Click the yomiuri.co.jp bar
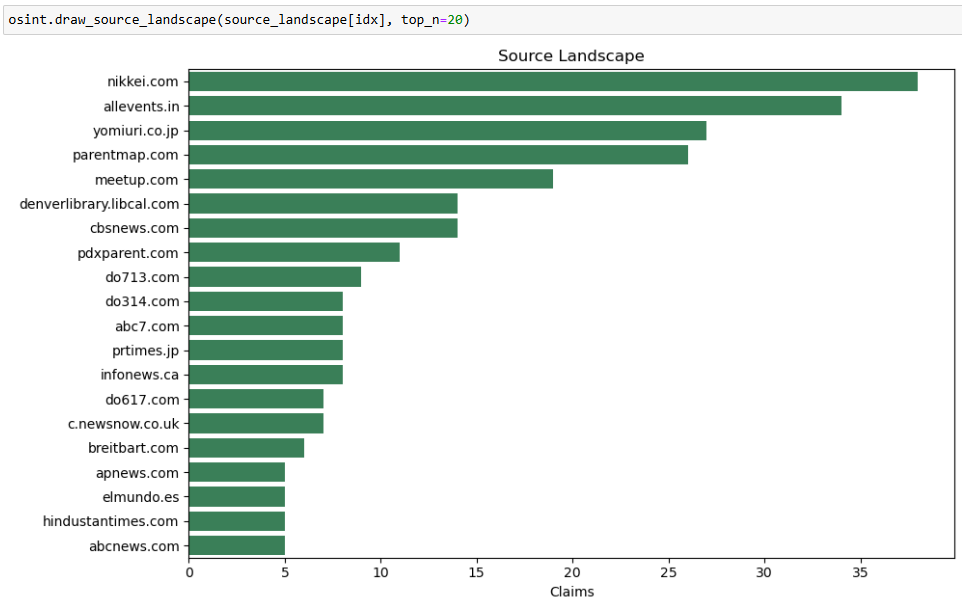962x600 pixels. pos(448,131)
